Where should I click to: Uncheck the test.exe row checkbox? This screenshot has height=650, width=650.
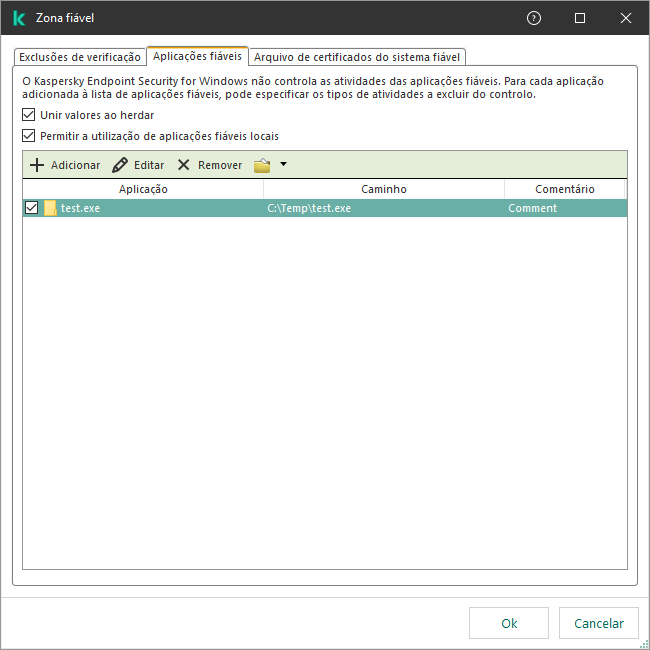[x=32, y=208]
